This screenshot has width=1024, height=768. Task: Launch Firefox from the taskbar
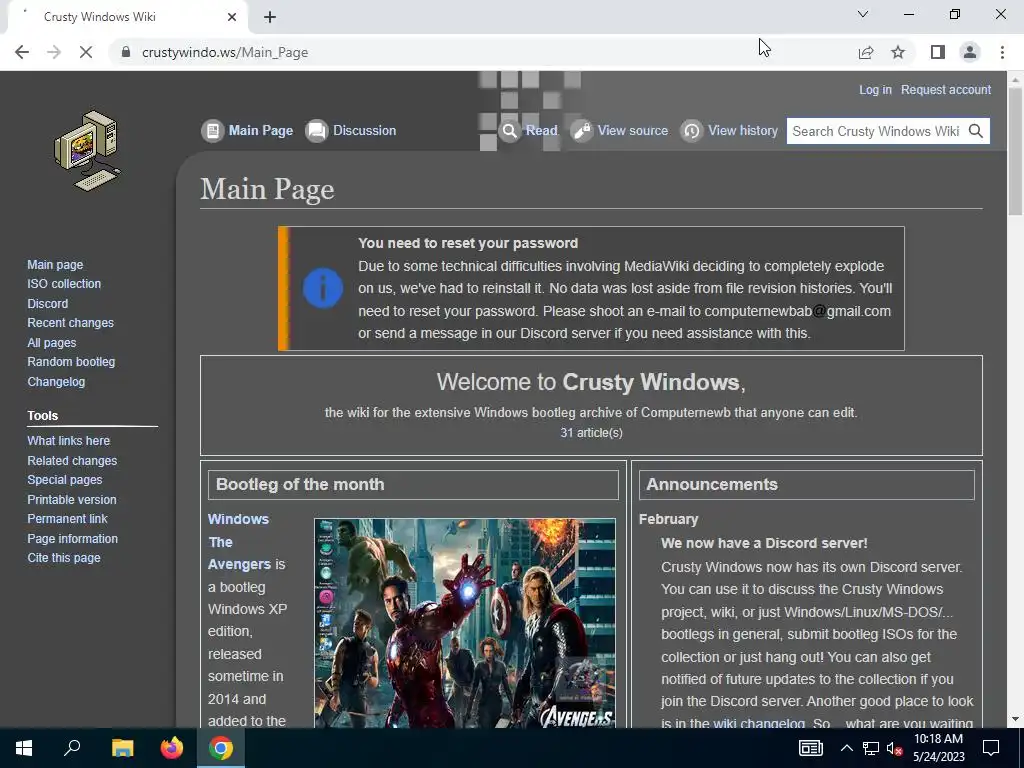(172, 748)
